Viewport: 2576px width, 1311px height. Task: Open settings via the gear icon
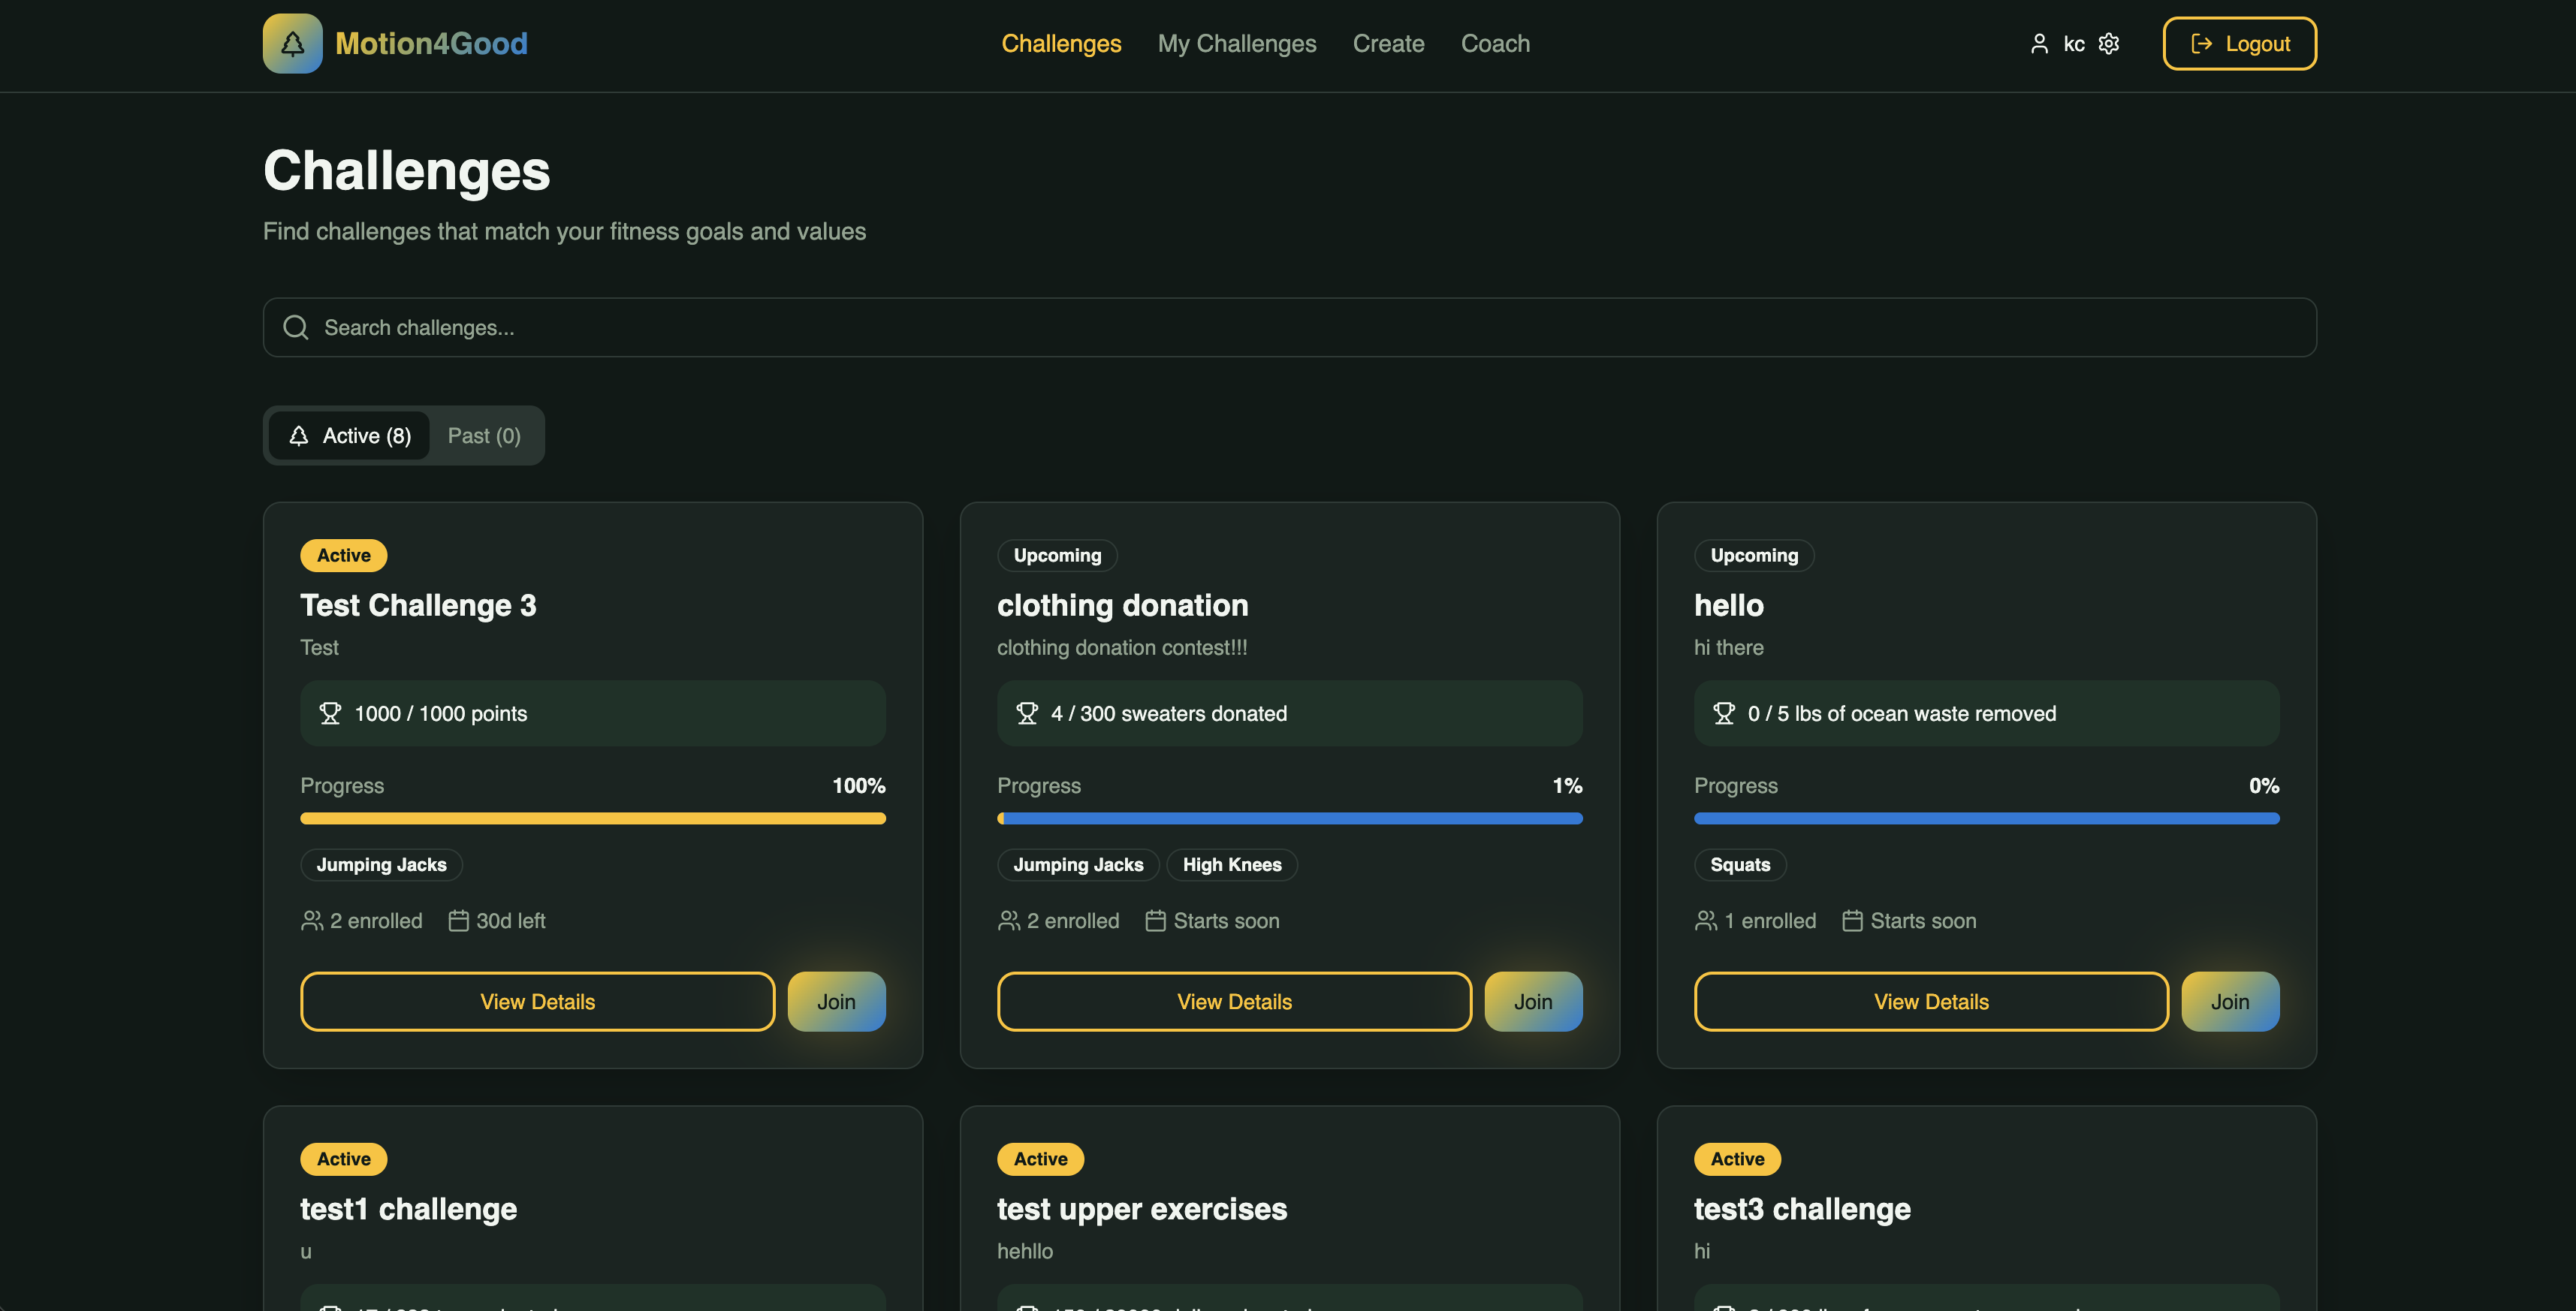2109,43
